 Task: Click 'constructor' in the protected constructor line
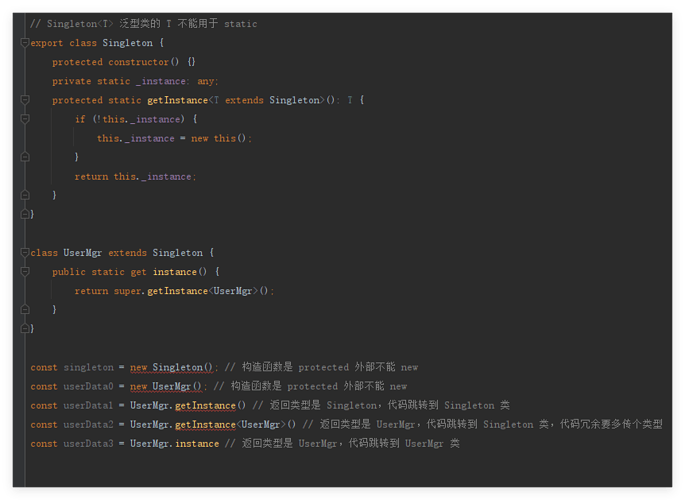pos(138,62)
